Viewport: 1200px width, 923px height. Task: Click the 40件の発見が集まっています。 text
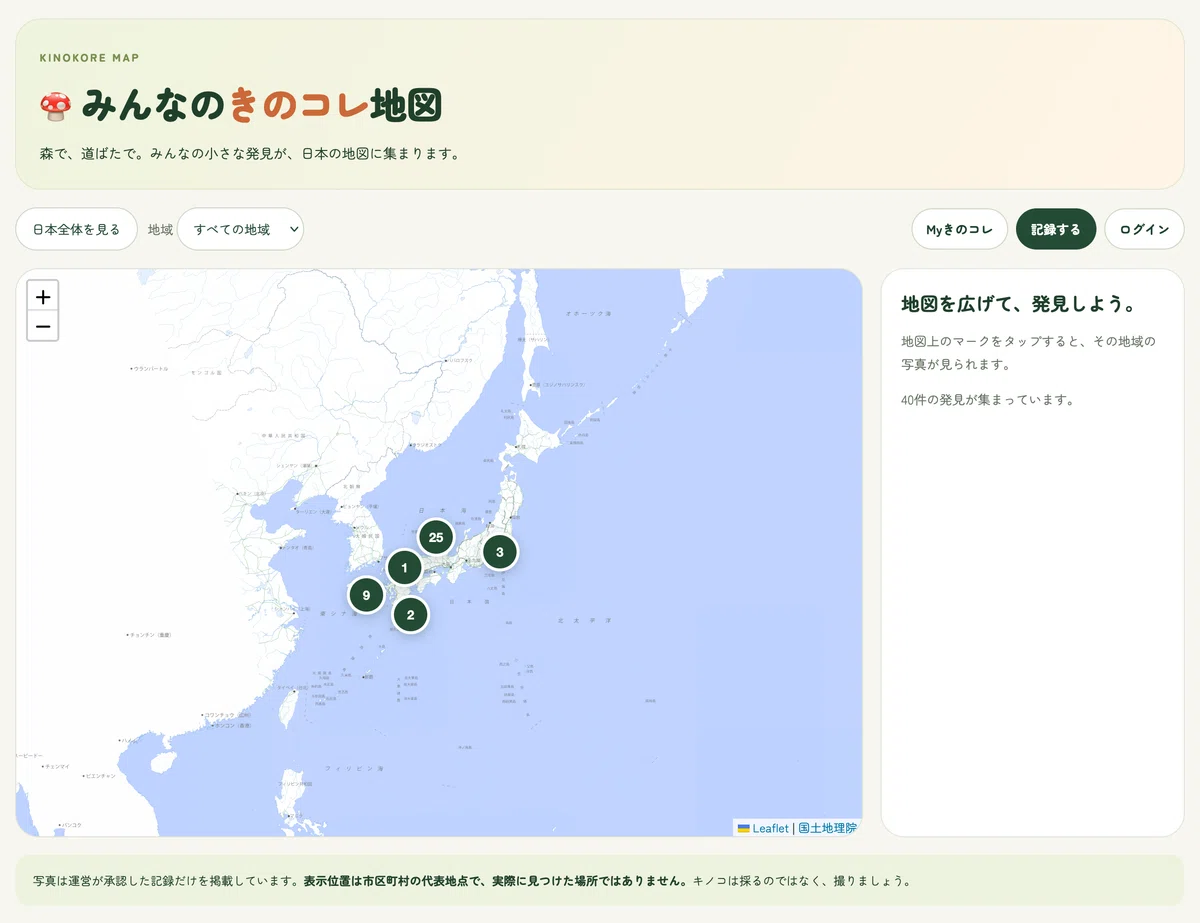(x=987, y=400)
